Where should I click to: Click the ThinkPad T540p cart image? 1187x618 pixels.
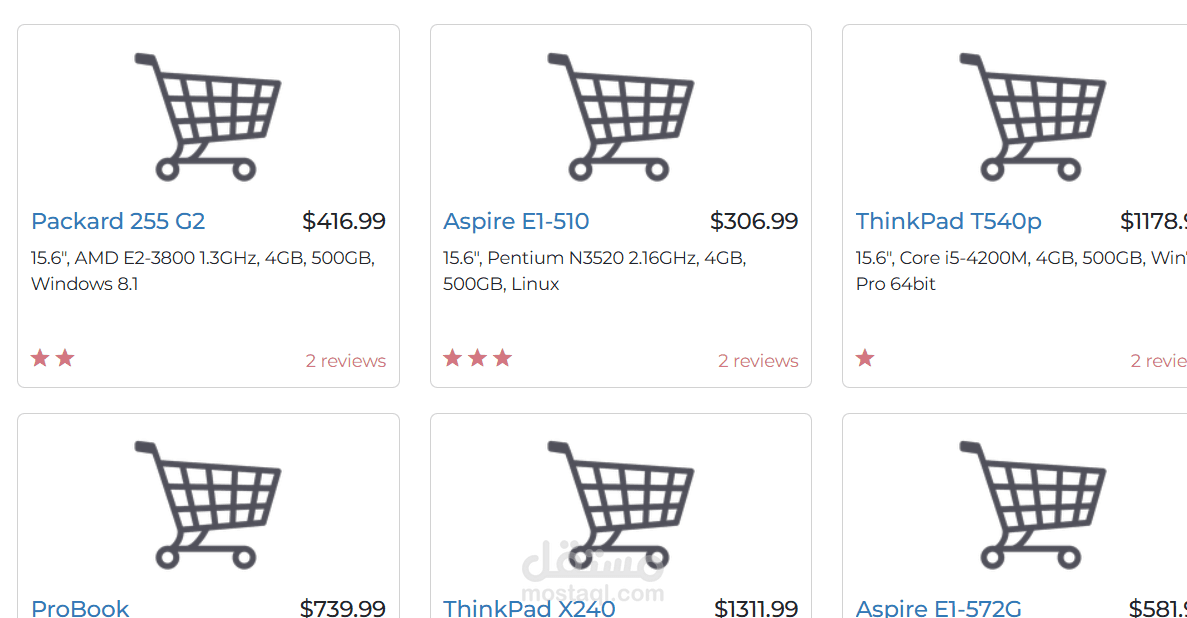(x=1033, y=117)
